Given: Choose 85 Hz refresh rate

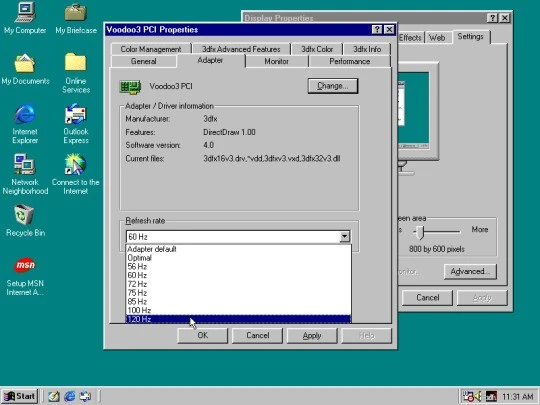Looking at the screenshot, I should [238, 302].
